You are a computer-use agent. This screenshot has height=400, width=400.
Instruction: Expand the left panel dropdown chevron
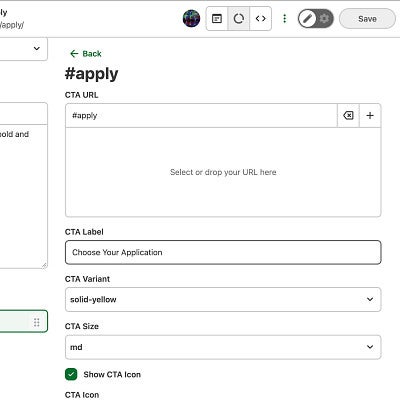pyautogui.click(x=37, y=49)
